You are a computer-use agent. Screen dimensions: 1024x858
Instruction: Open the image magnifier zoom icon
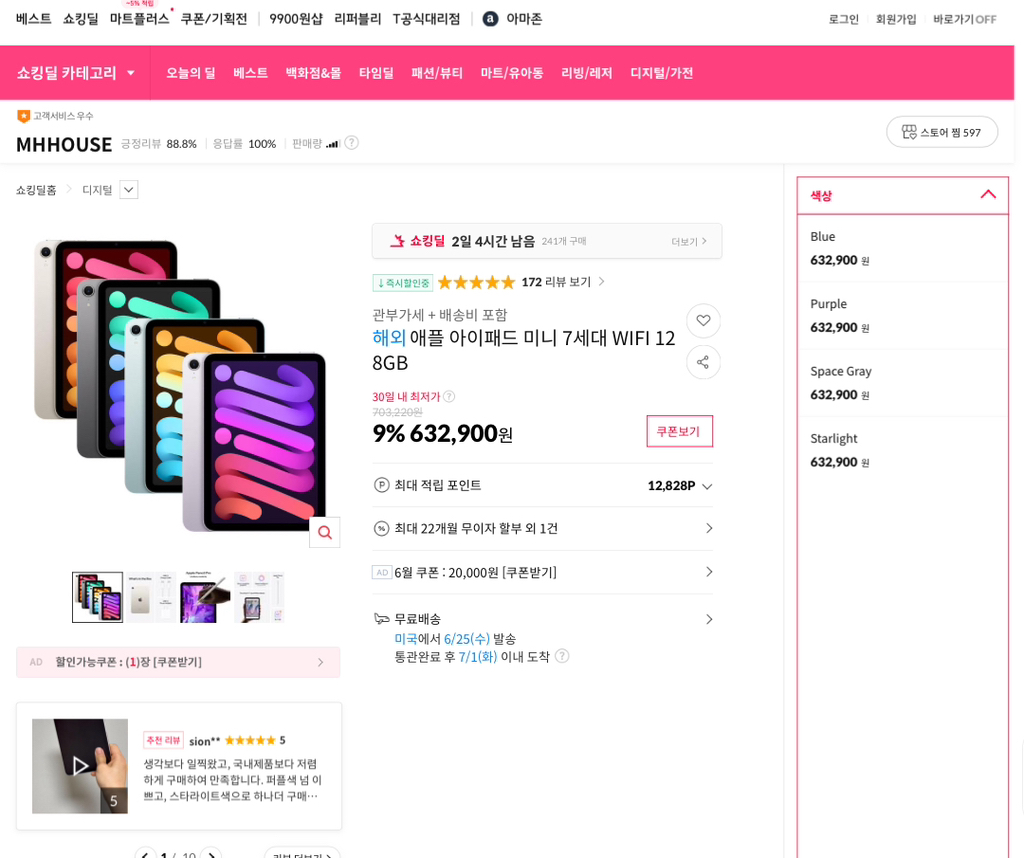pyautogui.click(x=324, y=532)
